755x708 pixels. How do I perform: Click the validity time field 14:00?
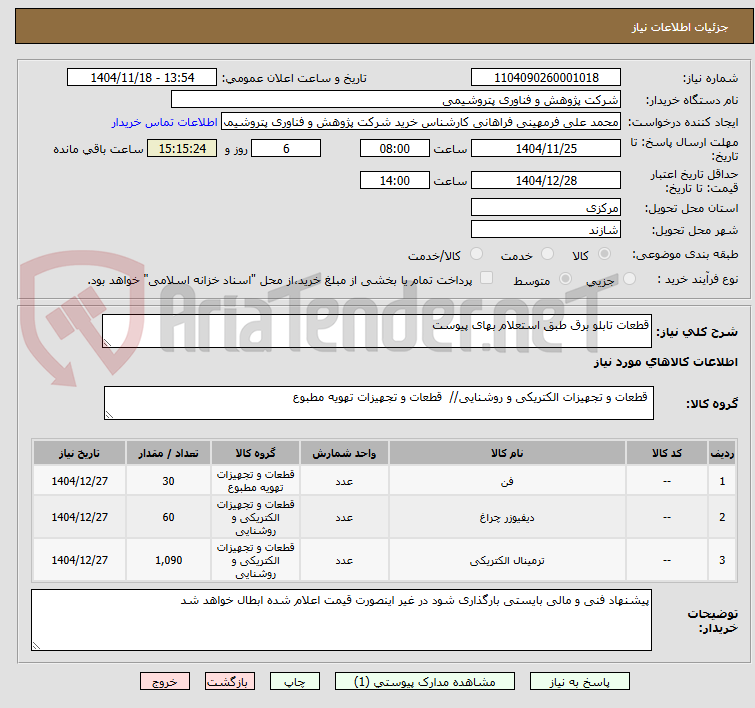tap(394, 180)
